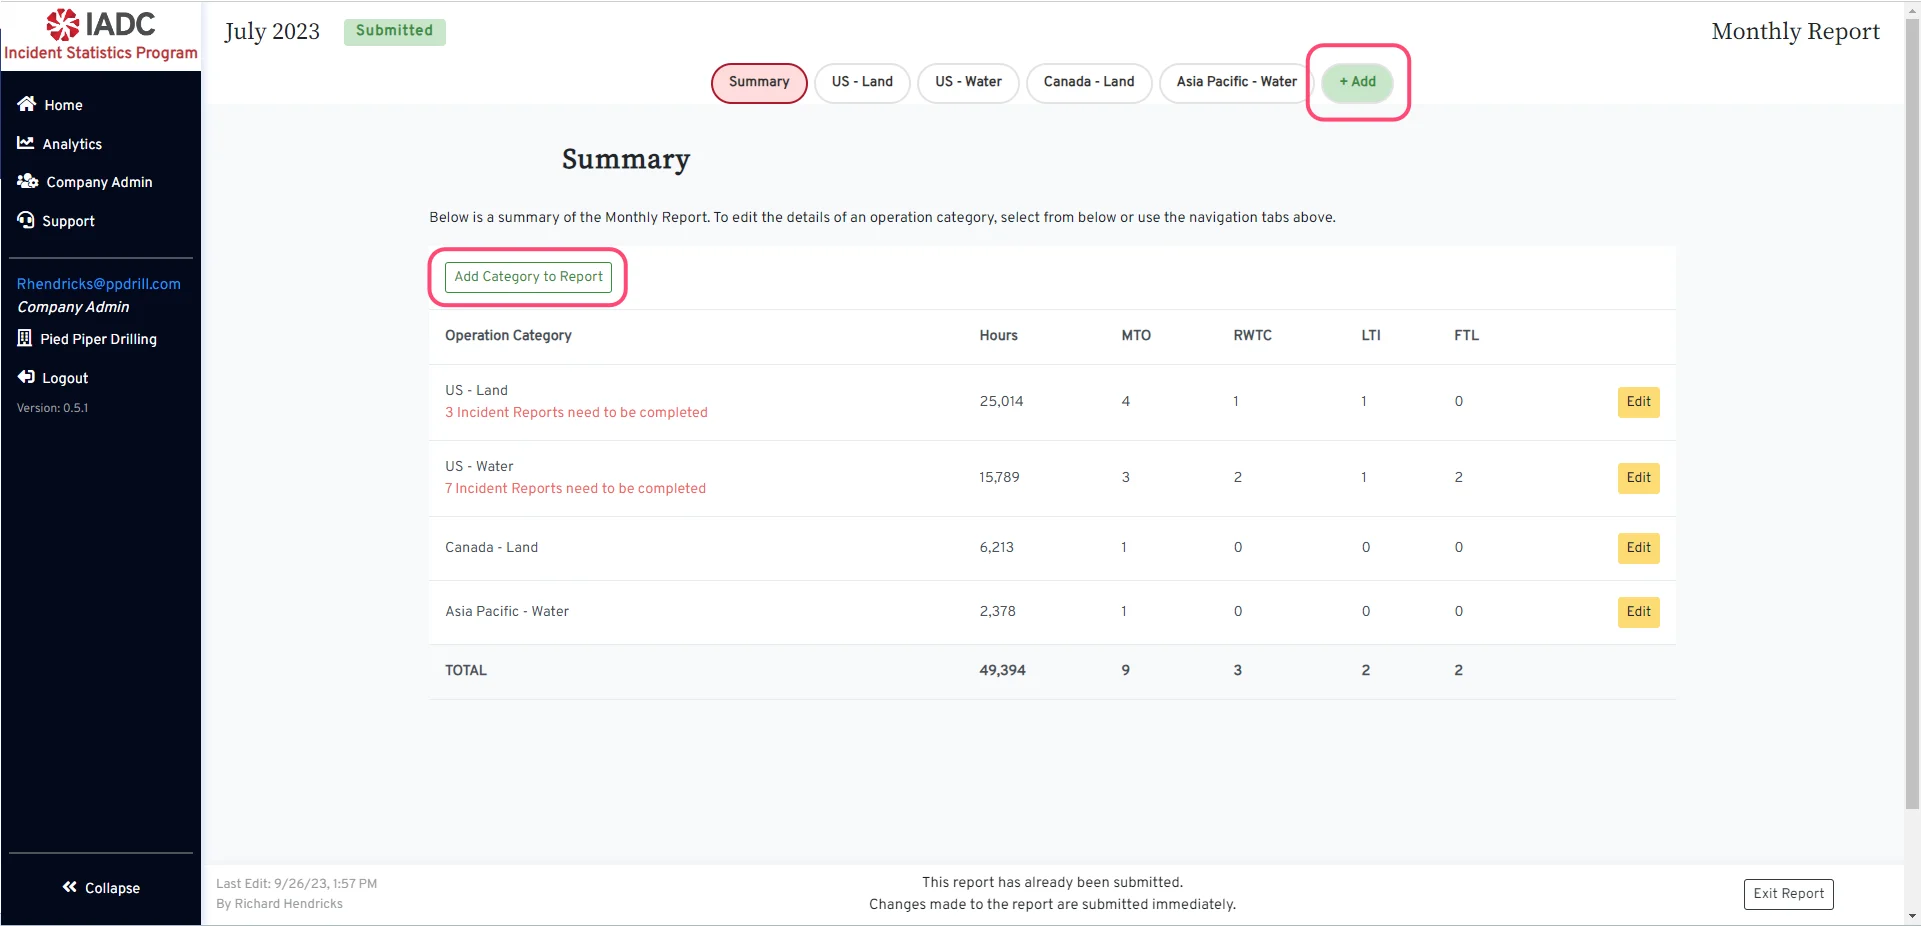Image resolution: width=1921 pixels, height=926 pixels.
Task: Go to the Analytics page
Action: click(x=72, y=144)
